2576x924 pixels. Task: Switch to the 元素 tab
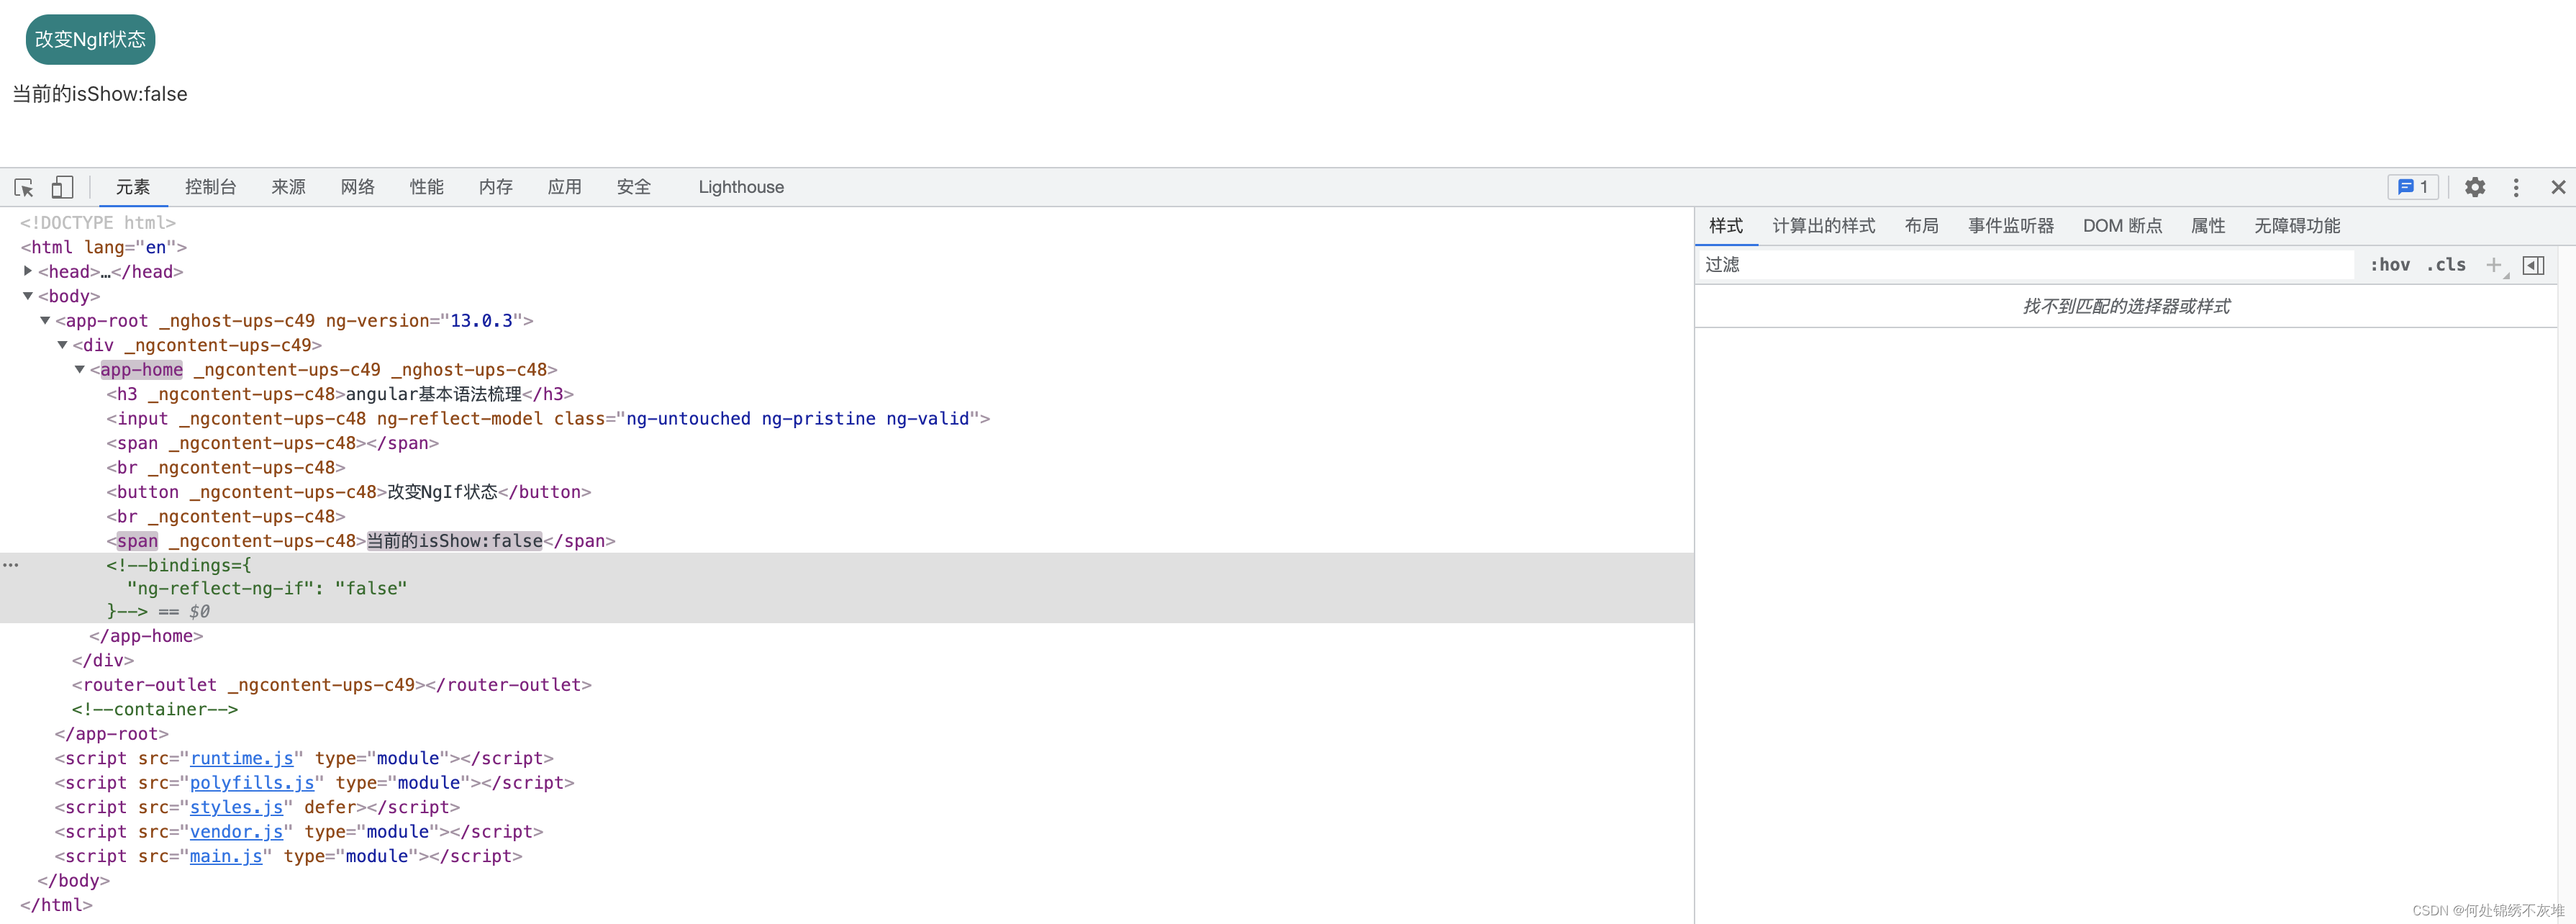(x=133, y=187)
